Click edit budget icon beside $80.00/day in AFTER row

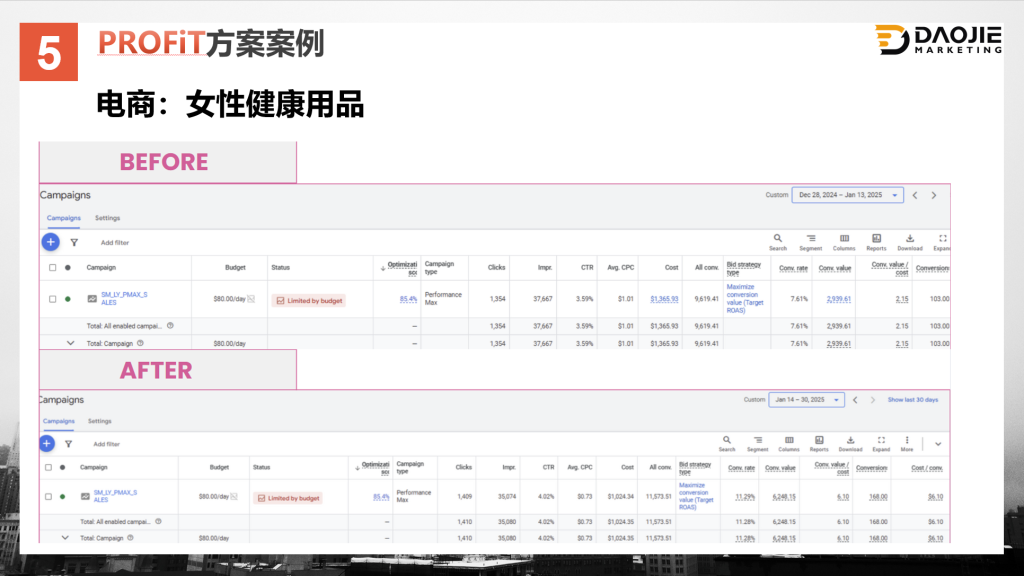234,496
